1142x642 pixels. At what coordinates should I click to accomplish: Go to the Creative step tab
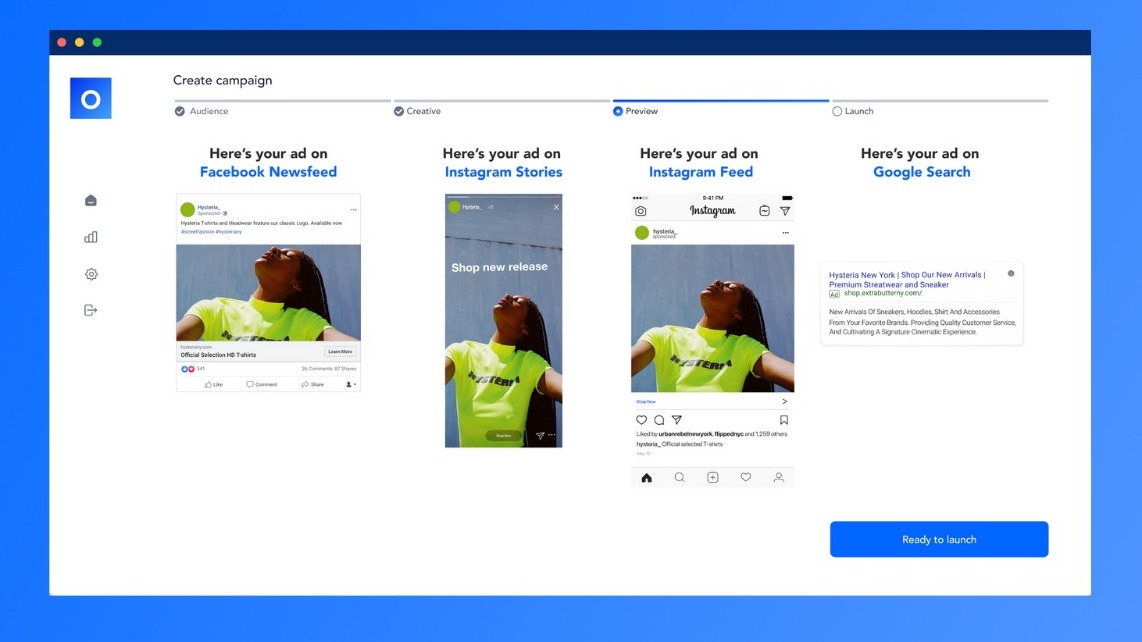pyautogui.click(x=423, y=111)
